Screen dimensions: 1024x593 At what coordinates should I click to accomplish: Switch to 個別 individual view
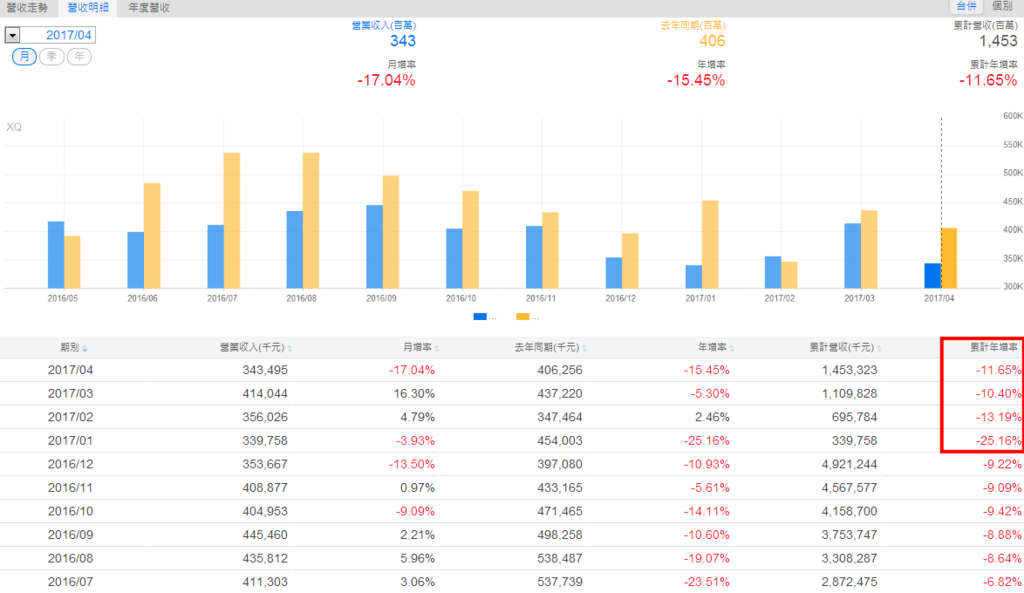click(x=1002, y=7)
